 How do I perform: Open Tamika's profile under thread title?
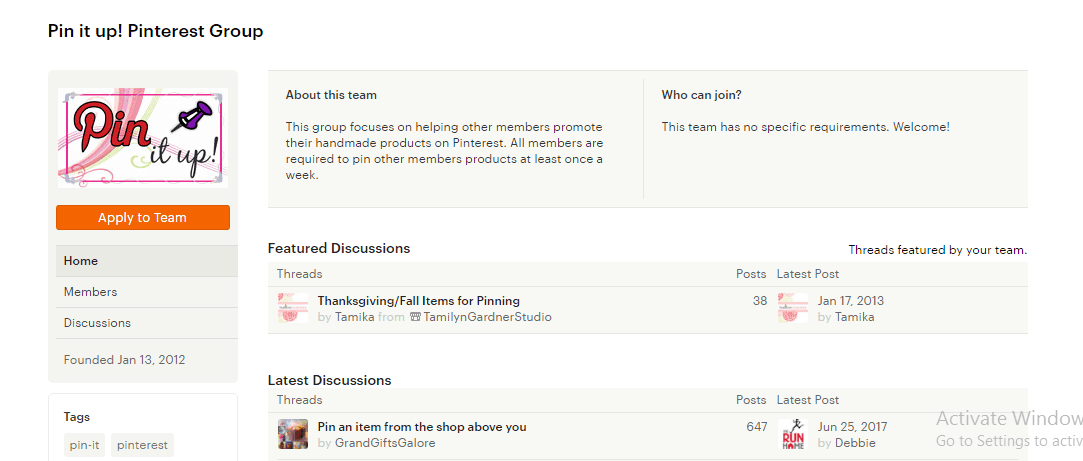click(x=354, y=317)
